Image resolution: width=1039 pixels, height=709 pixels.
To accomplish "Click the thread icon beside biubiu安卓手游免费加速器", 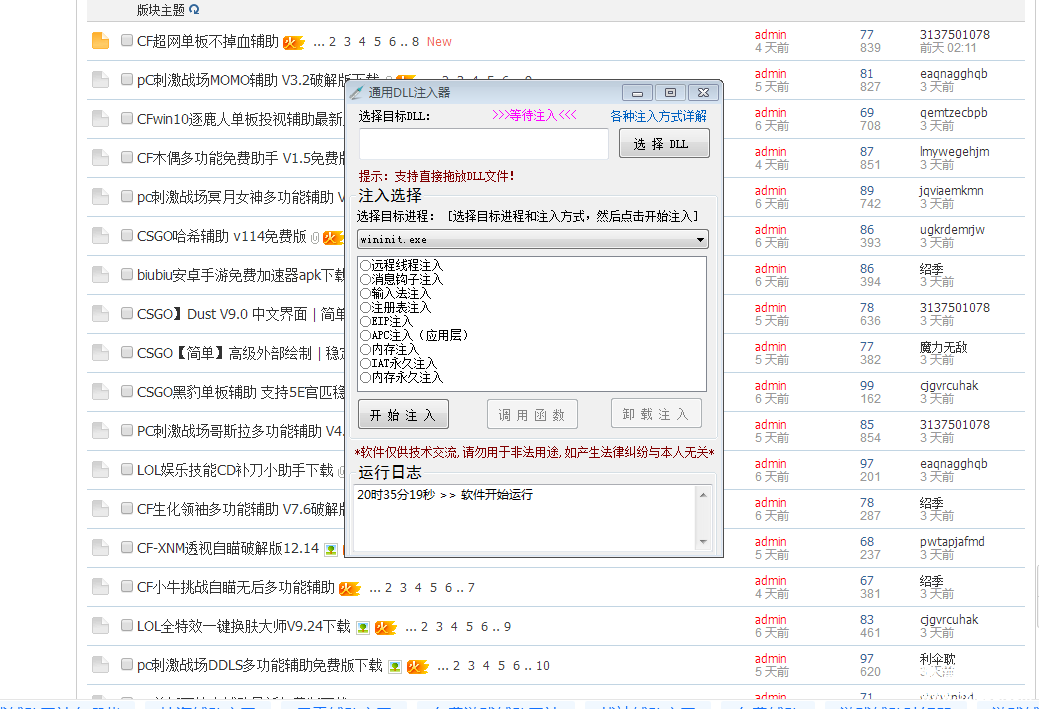I will [x=101, y=274].
